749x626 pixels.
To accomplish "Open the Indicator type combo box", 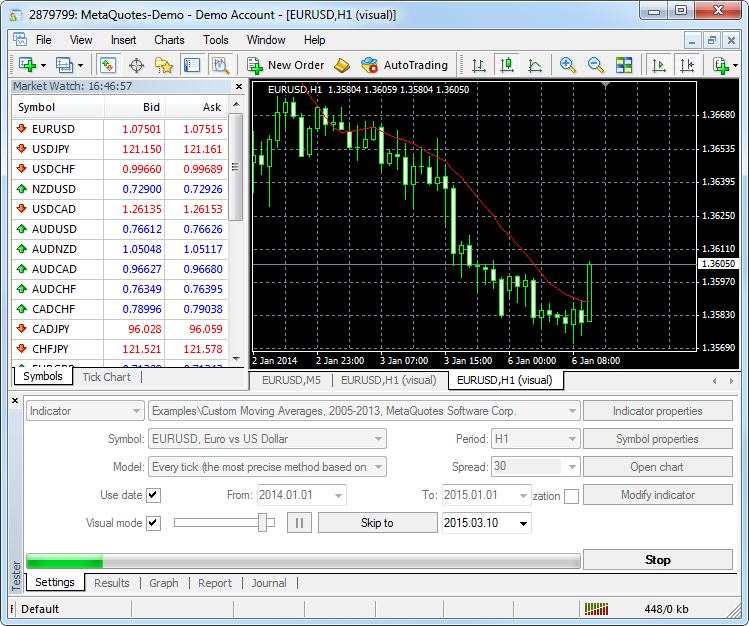I will click(x=85, y=411).
